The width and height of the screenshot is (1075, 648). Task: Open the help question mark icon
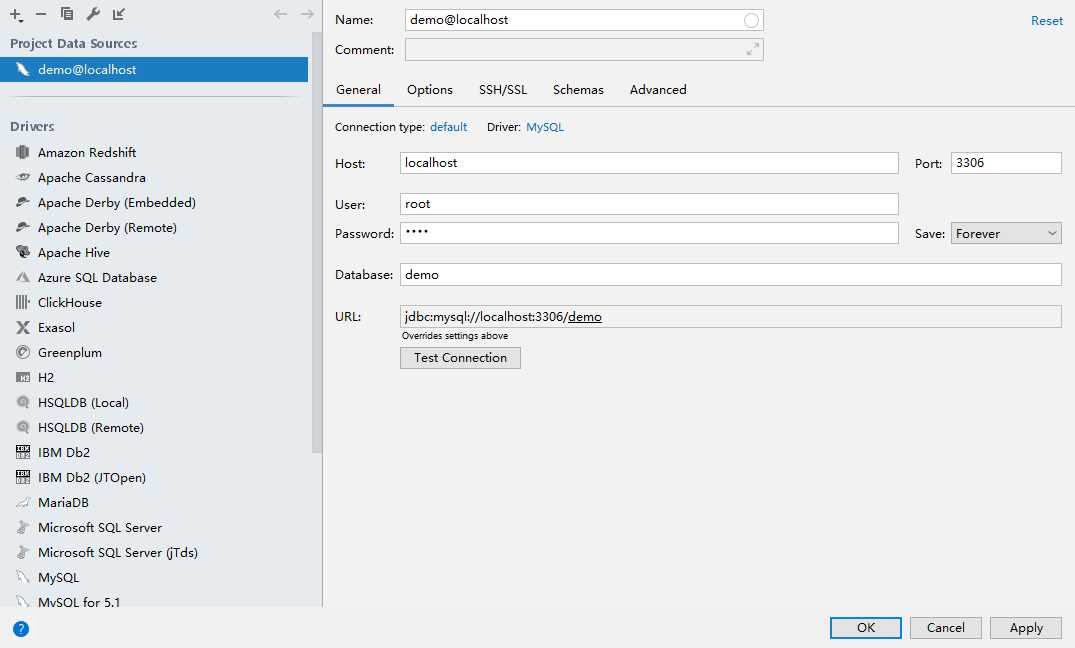(x=21, y=629)
